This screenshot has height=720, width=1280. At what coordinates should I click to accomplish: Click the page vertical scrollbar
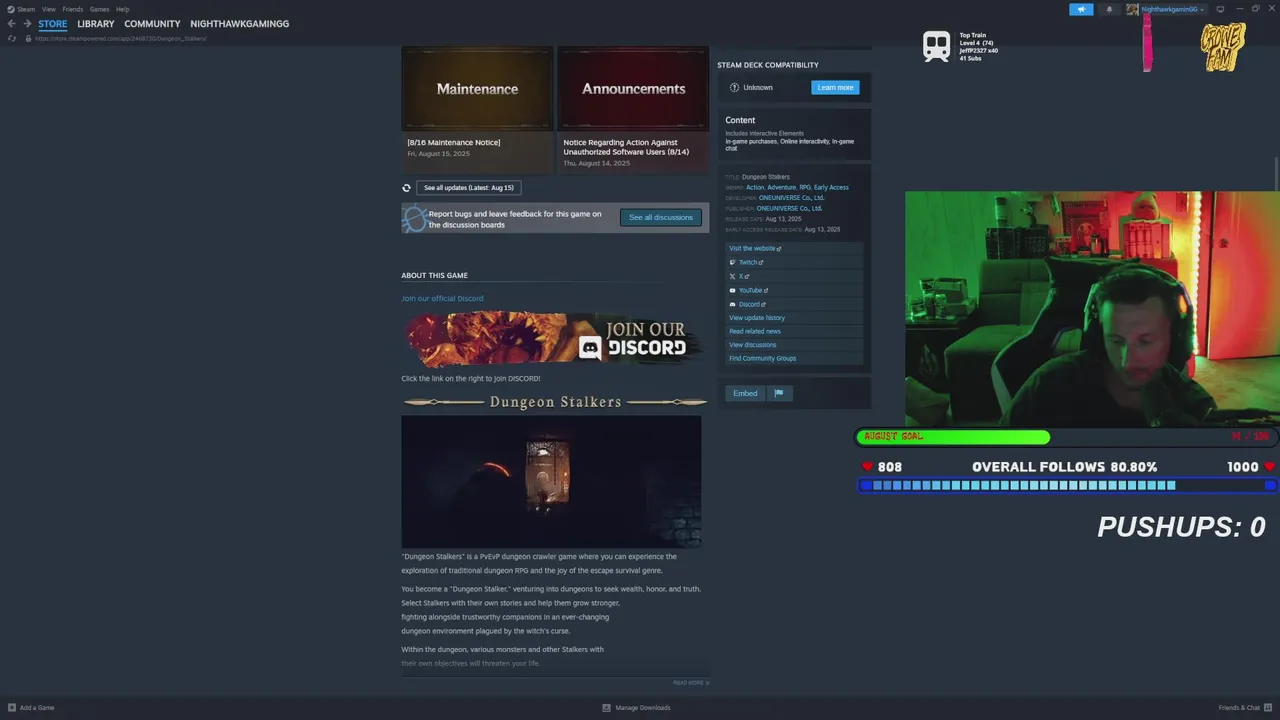[1276, 174]
